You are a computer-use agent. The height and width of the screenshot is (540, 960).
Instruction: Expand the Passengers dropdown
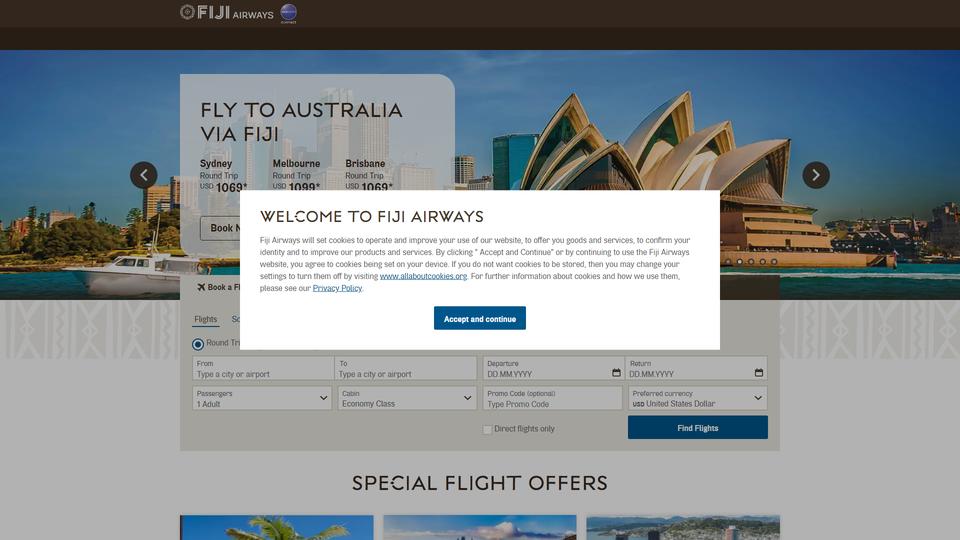tap(262, 398)
